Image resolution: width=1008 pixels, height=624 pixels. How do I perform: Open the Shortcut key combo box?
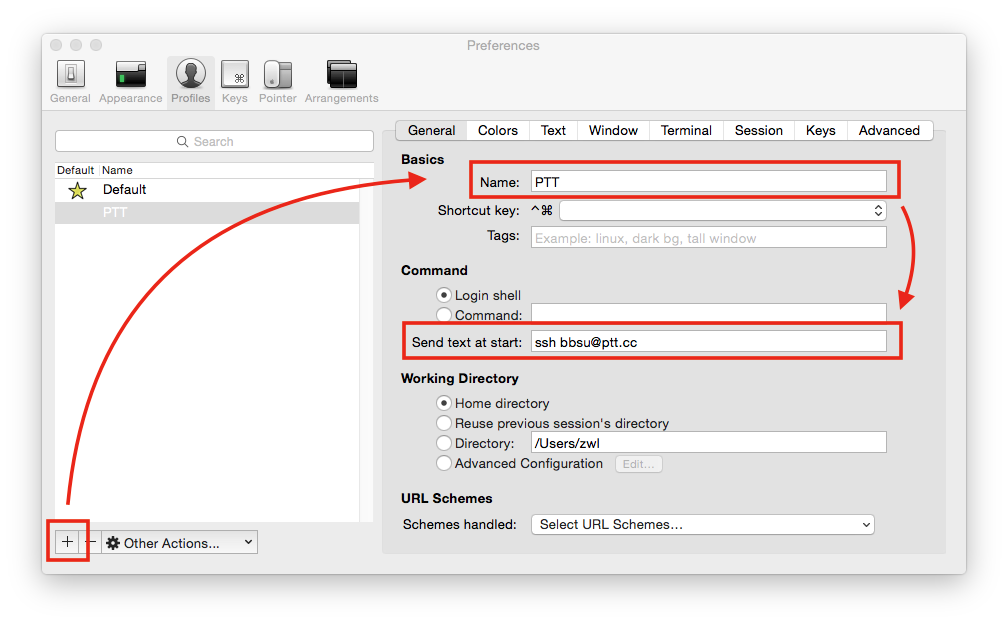722,210
